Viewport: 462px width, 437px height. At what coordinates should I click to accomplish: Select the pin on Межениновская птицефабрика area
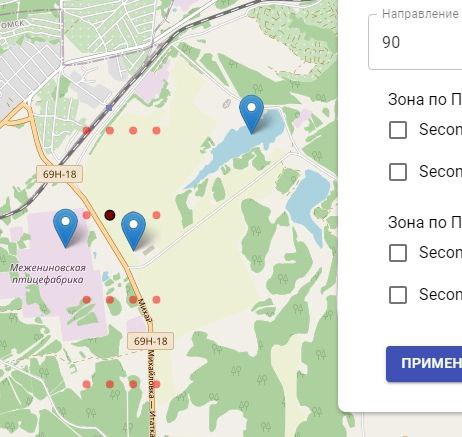click(x=66, y=228)
